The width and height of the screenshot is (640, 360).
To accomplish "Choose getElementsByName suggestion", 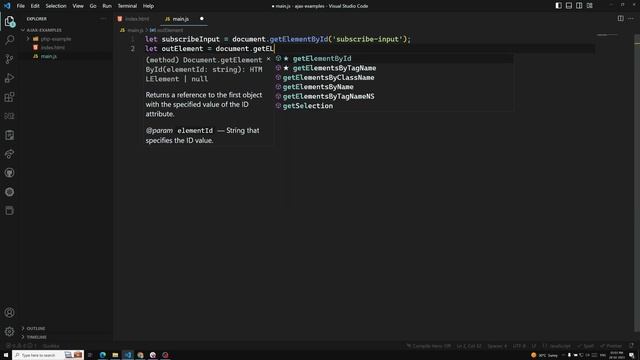I will coord(394,87).
